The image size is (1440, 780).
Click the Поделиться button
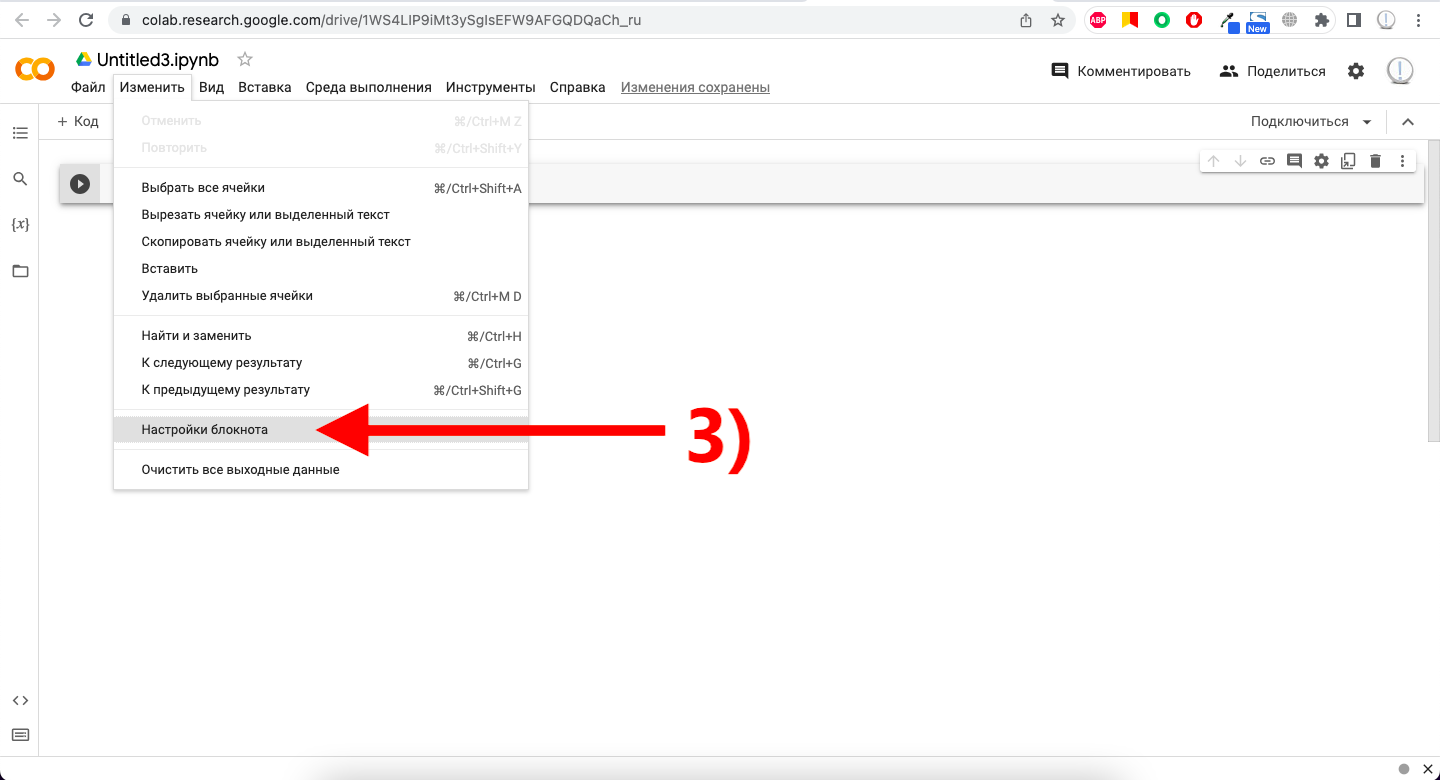click(1273, 71)
